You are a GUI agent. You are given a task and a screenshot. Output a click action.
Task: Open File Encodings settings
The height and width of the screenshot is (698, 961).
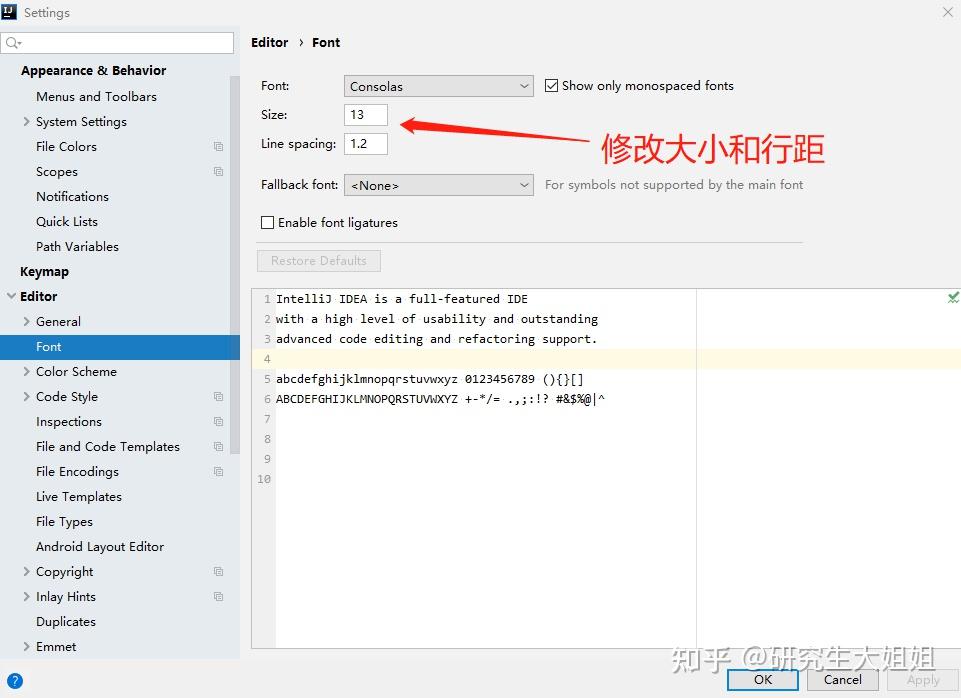[77, 472]
